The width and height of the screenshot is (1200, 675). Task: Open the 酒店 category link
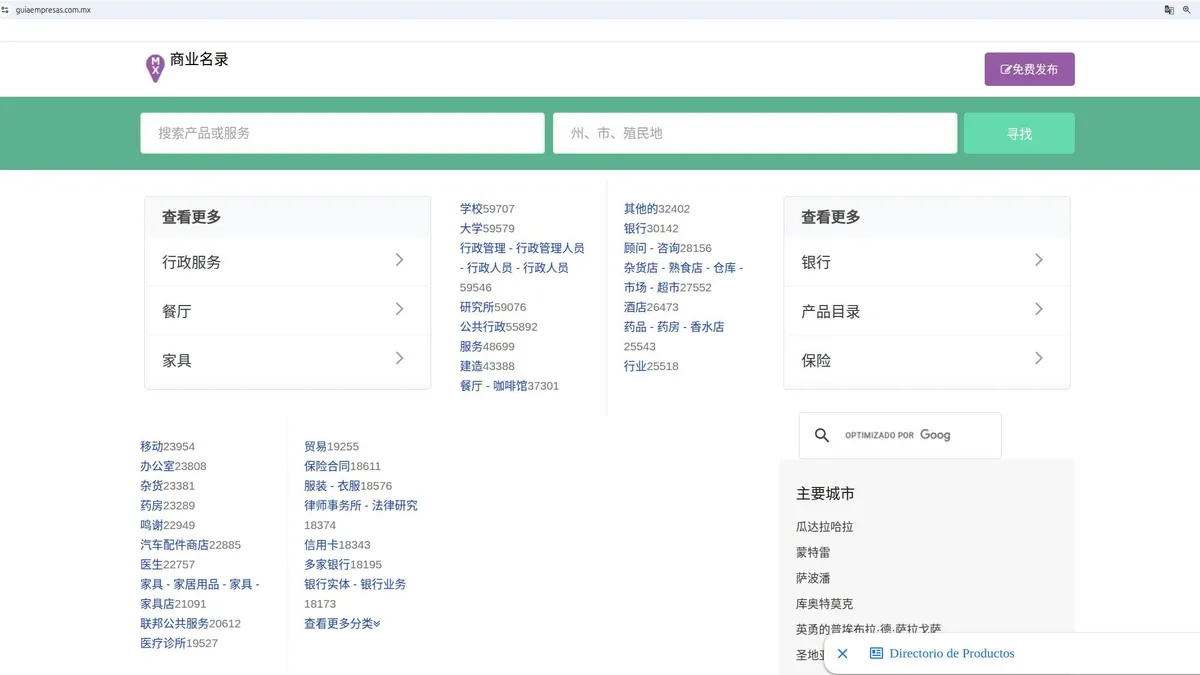[x=635, y=307]
